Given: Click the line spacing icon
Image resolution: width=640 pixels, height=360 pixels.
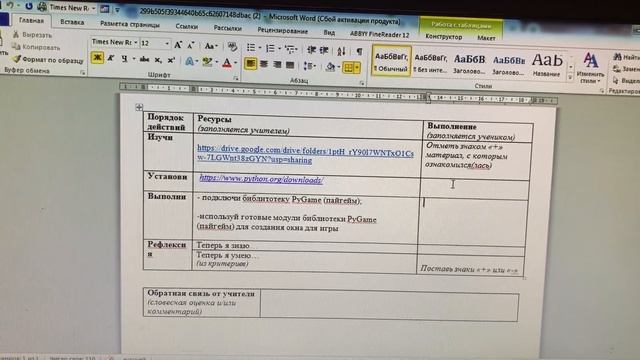Looking at the screenshot, I should pos(308,66).
